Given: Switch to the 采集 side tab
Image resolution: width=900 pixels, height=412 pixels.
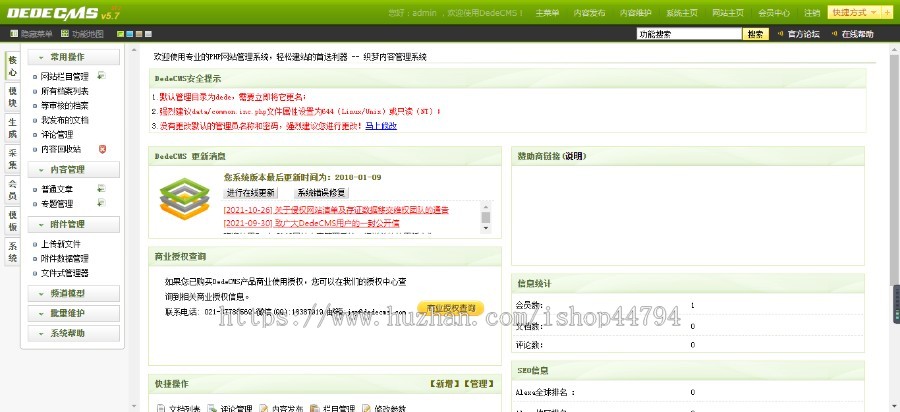Looking at the screenshot, I should point(13,158).
